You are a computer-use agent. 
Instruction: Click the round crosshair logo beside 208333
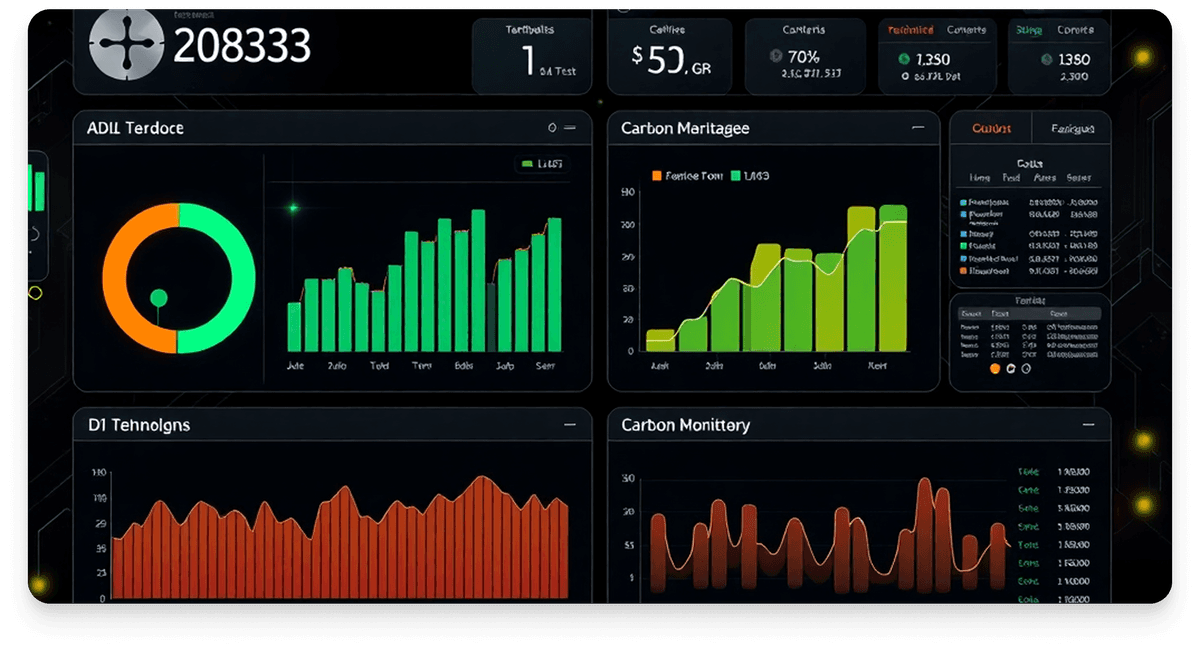point(125,43)
